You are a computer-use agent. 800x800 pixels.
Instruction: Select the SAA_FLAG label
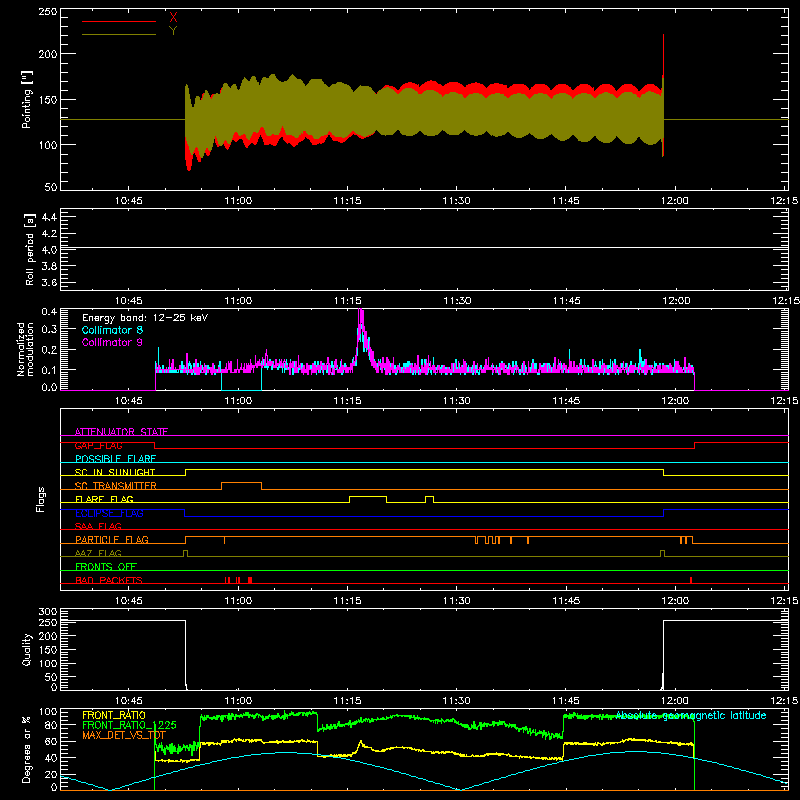click(98, 526)
